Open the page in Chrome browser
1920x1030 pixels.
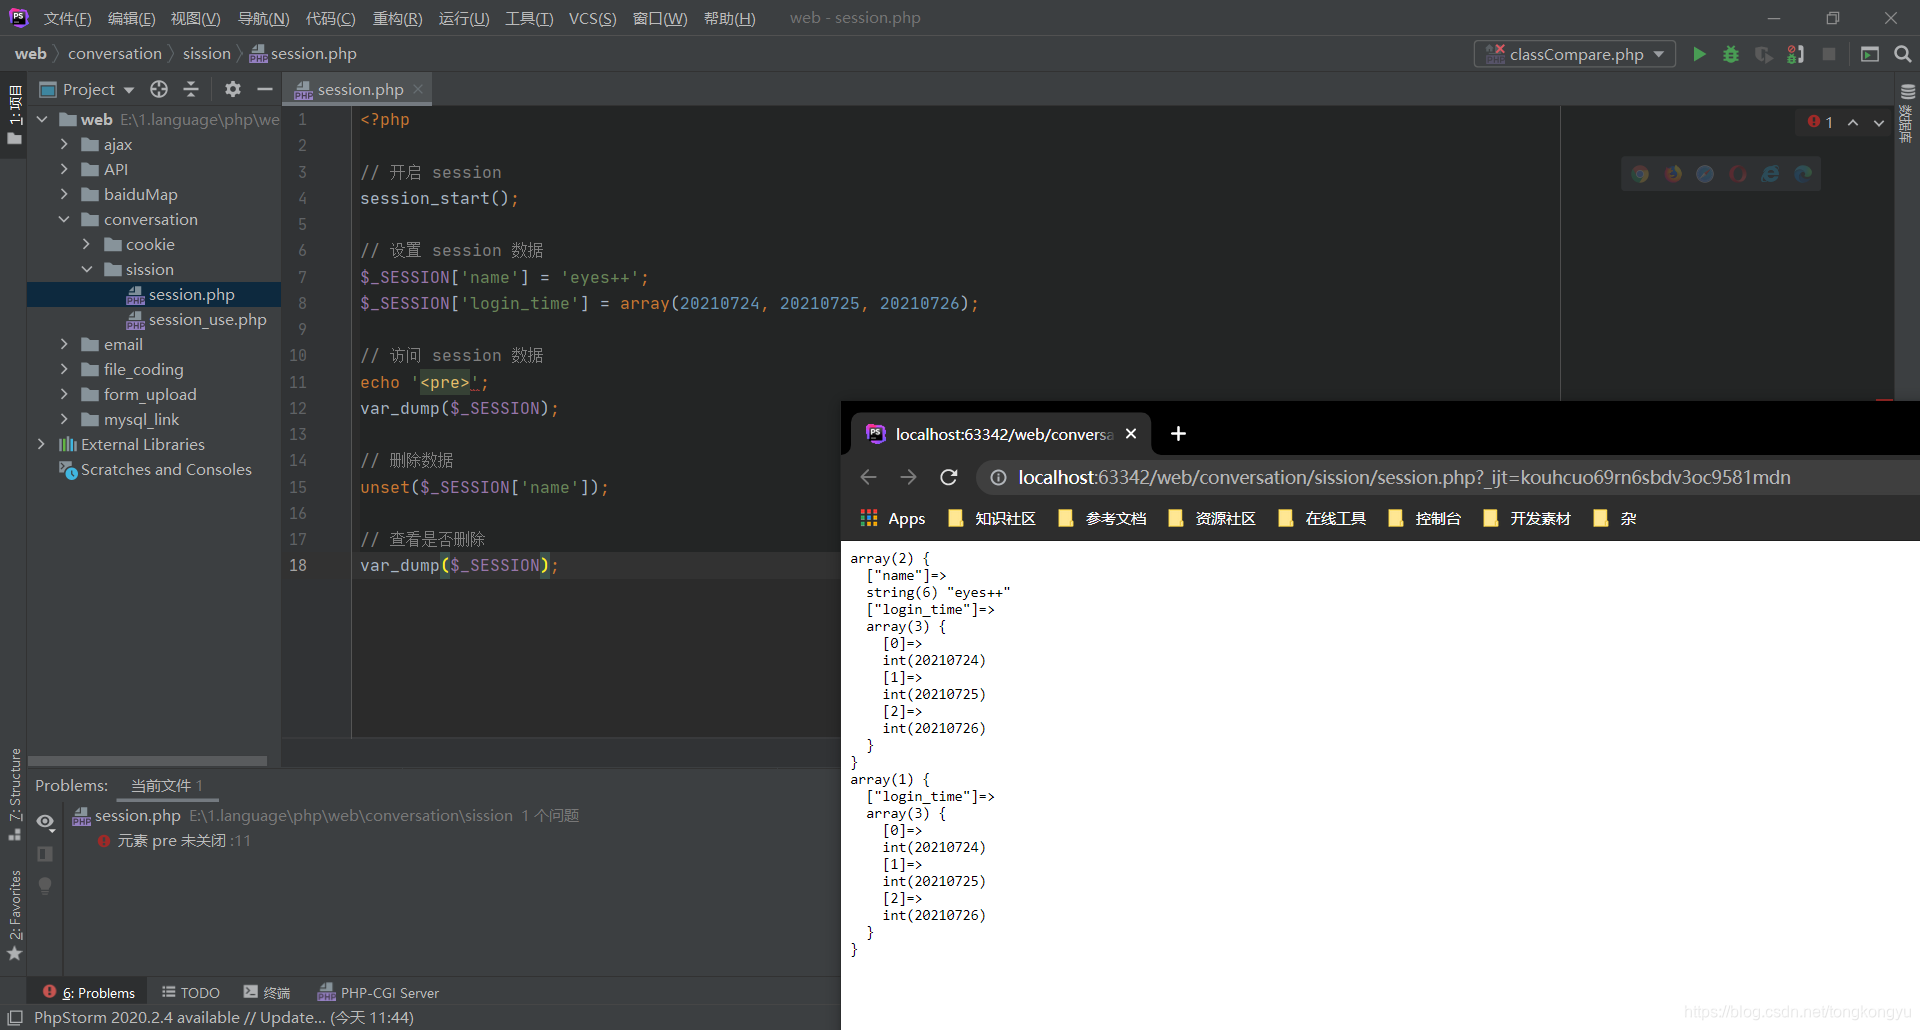pos(1640,173)
